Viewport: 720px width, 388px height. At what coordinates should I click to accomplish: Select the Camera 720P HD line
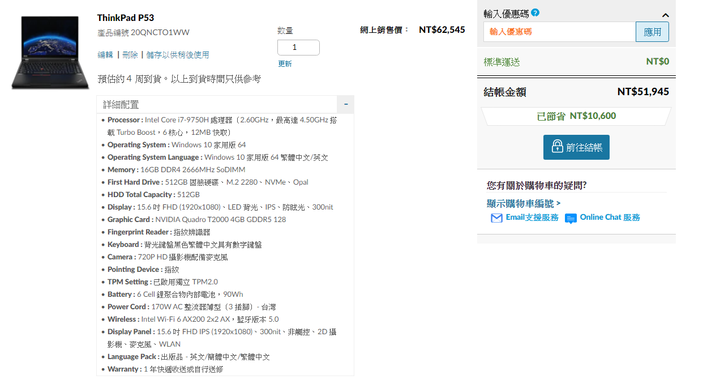click(x=167, y=257)
